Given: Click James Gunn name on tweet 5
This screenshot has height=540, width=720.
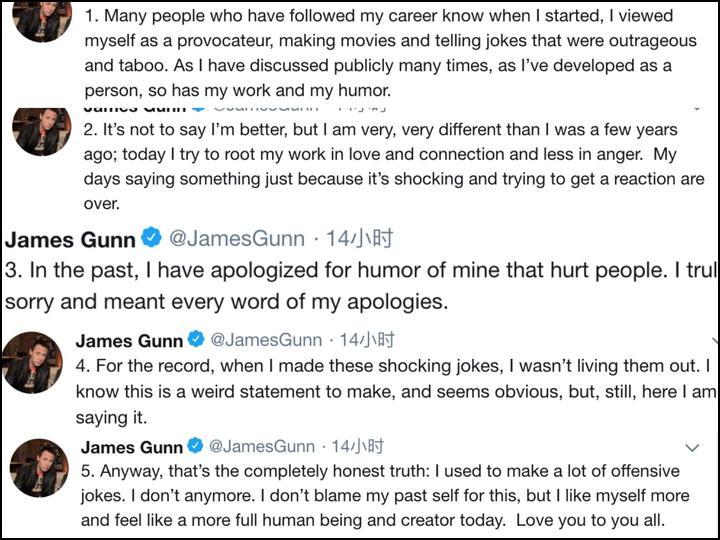Looking at the screenshot, I should [131, 446].
